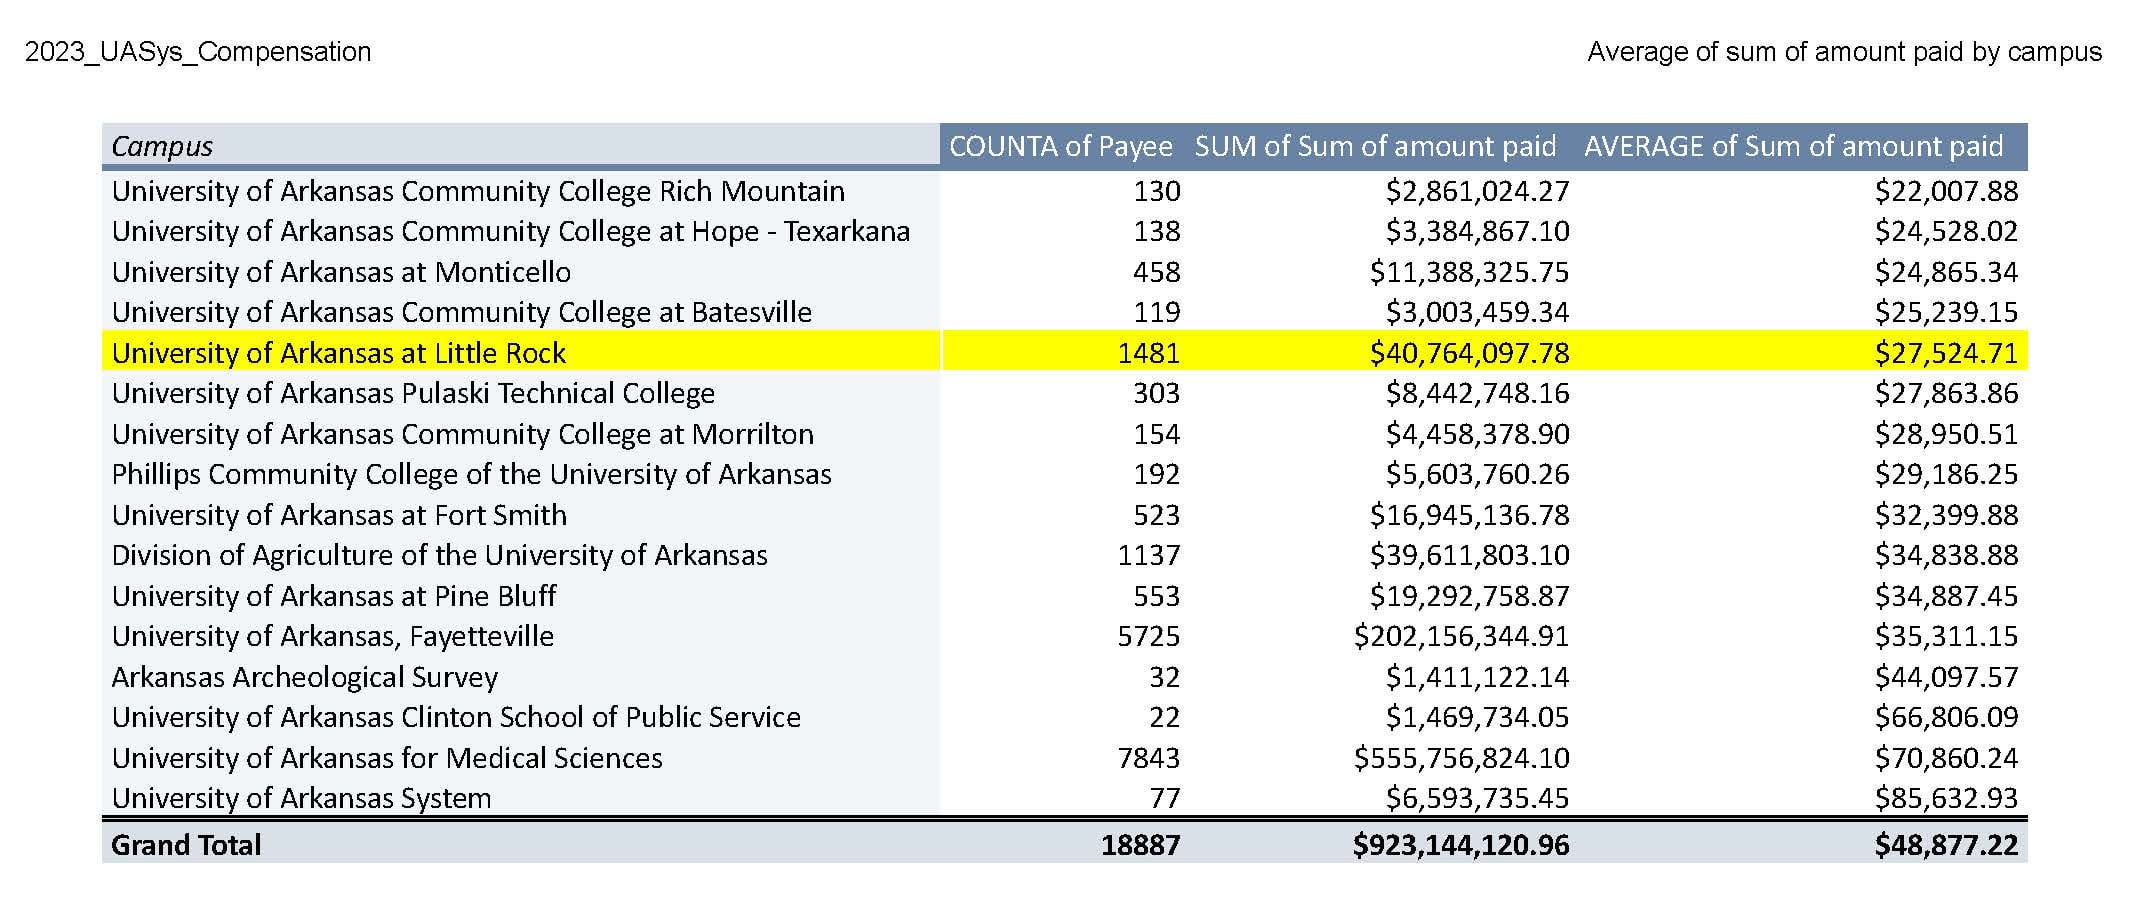Click highlighted average value $27,524.71
This screenshot has height=909, width=2144.
pyautogui.click(x=1946, y=353)
